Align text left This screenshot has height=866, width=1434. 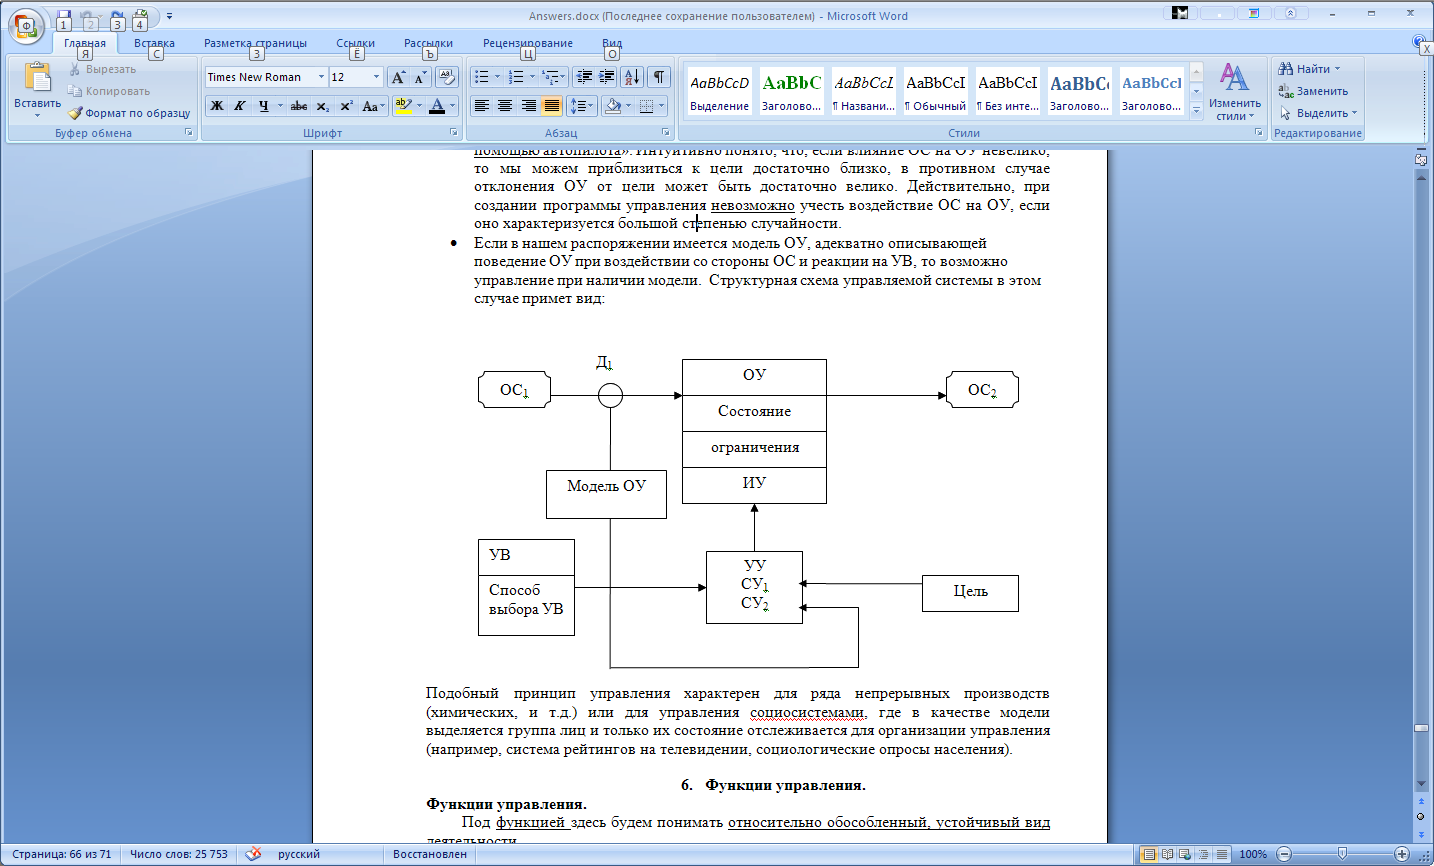pos(482,106)
